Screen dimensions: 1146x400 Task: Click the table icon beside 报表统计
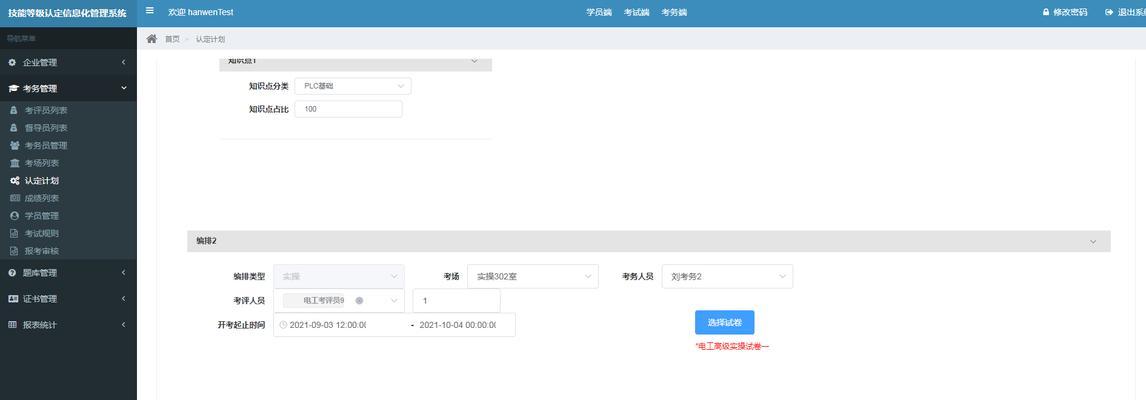coord(12,325)
